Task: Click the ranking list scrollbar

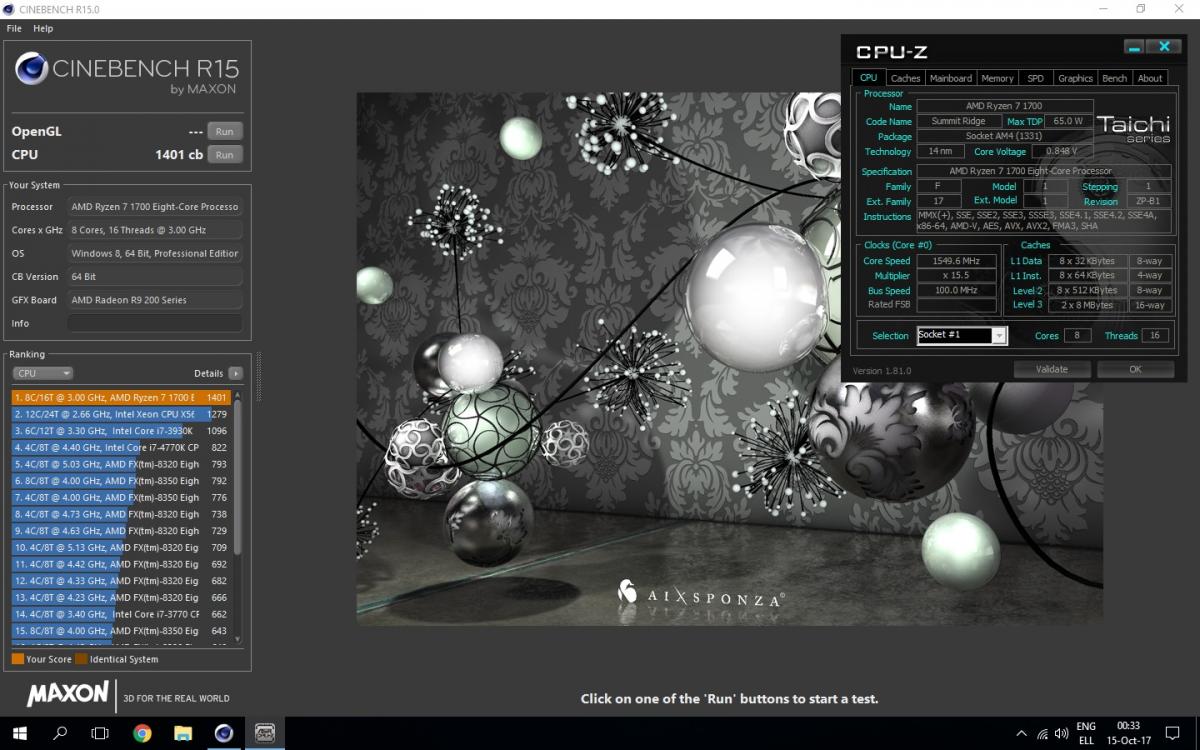Action: click(x=238, y=480)
